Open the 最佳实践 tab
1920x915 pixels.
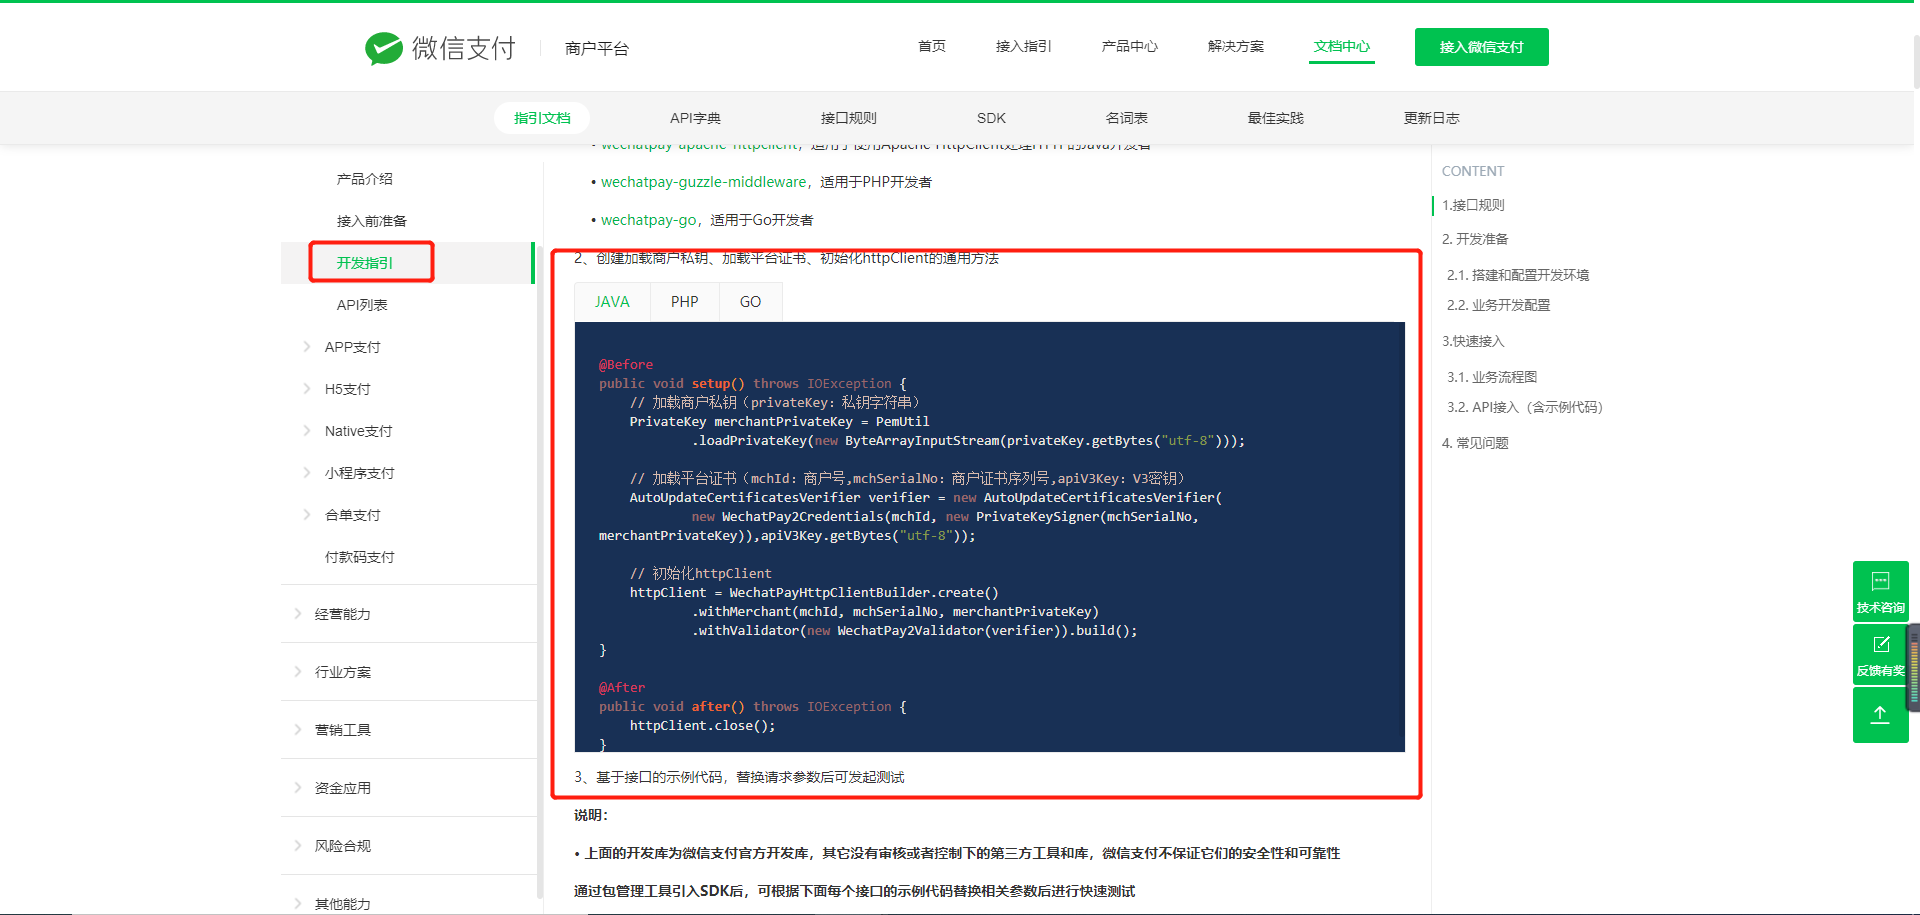point(1275,118)
